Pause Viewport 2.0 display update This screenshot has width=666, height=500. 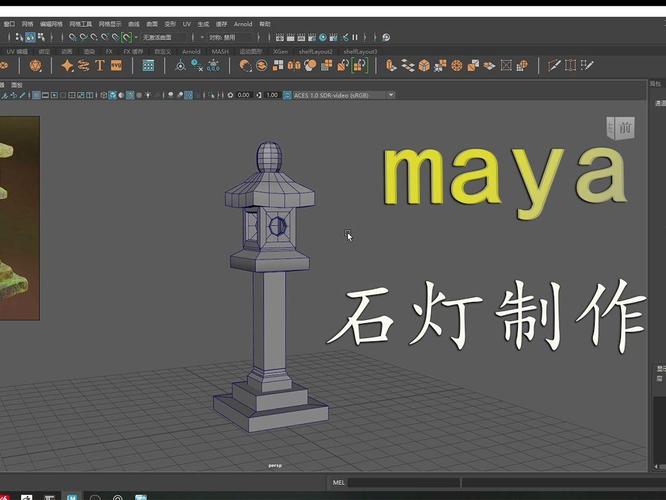(x=355, y=37)
